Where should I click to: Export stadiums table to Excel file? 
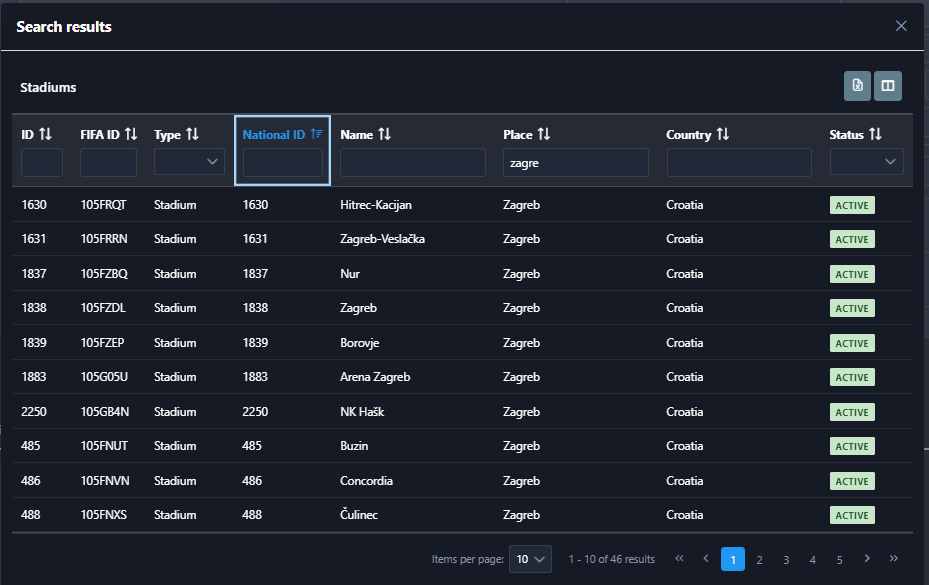[x=857, y=86]
